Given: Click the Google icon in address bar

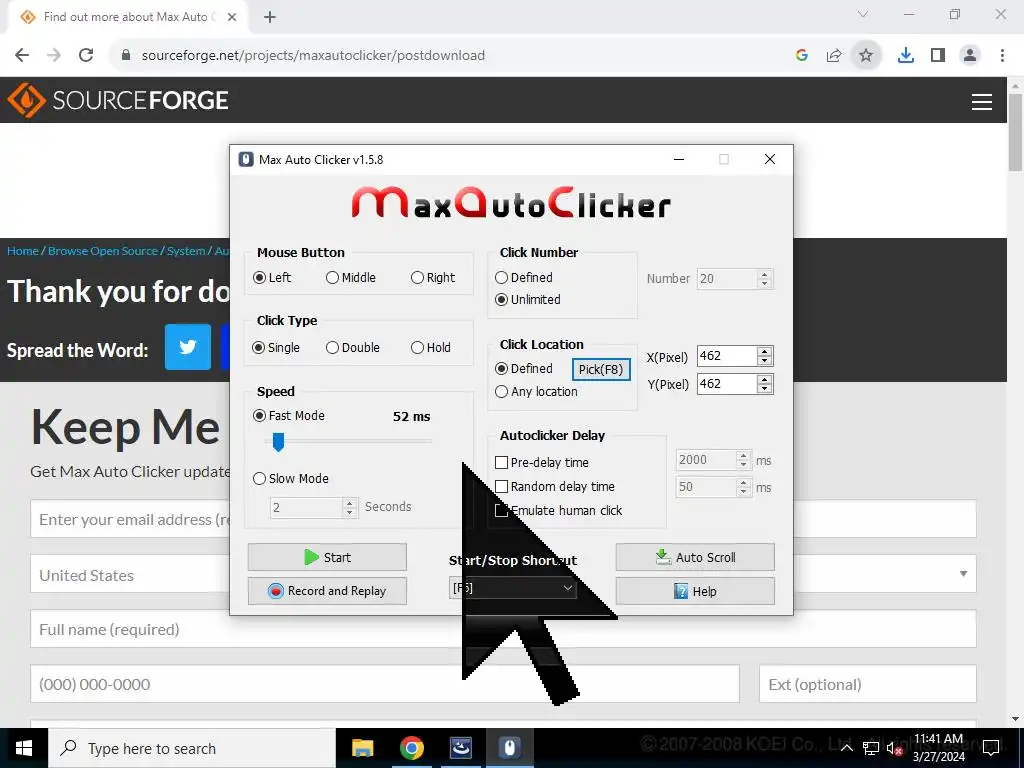Looking at the screenshot, I should tap(802, 56).
